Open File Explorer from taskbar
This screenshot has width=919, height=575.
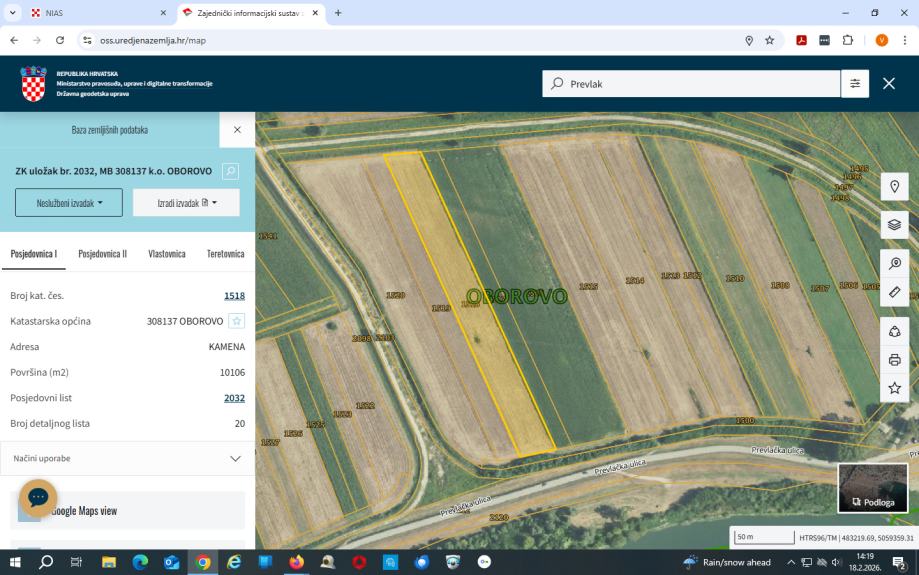click(108, 563)
